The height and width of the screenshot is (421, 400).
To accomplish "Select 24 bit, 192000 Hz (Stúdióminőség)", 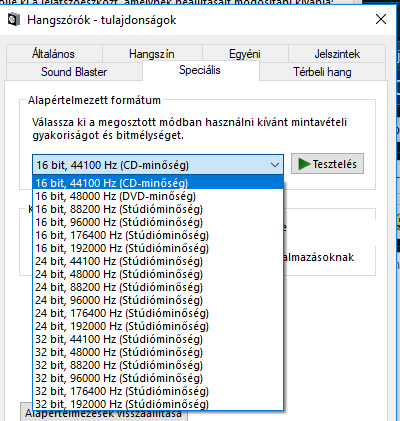I will click(x=158, y=326).
